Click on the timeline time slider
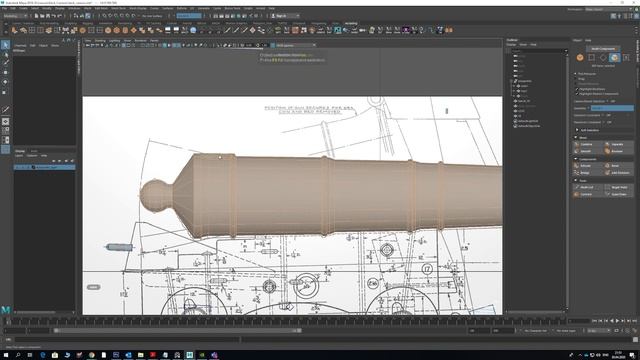This screenshot has width=640, height=360. [286, 322]
